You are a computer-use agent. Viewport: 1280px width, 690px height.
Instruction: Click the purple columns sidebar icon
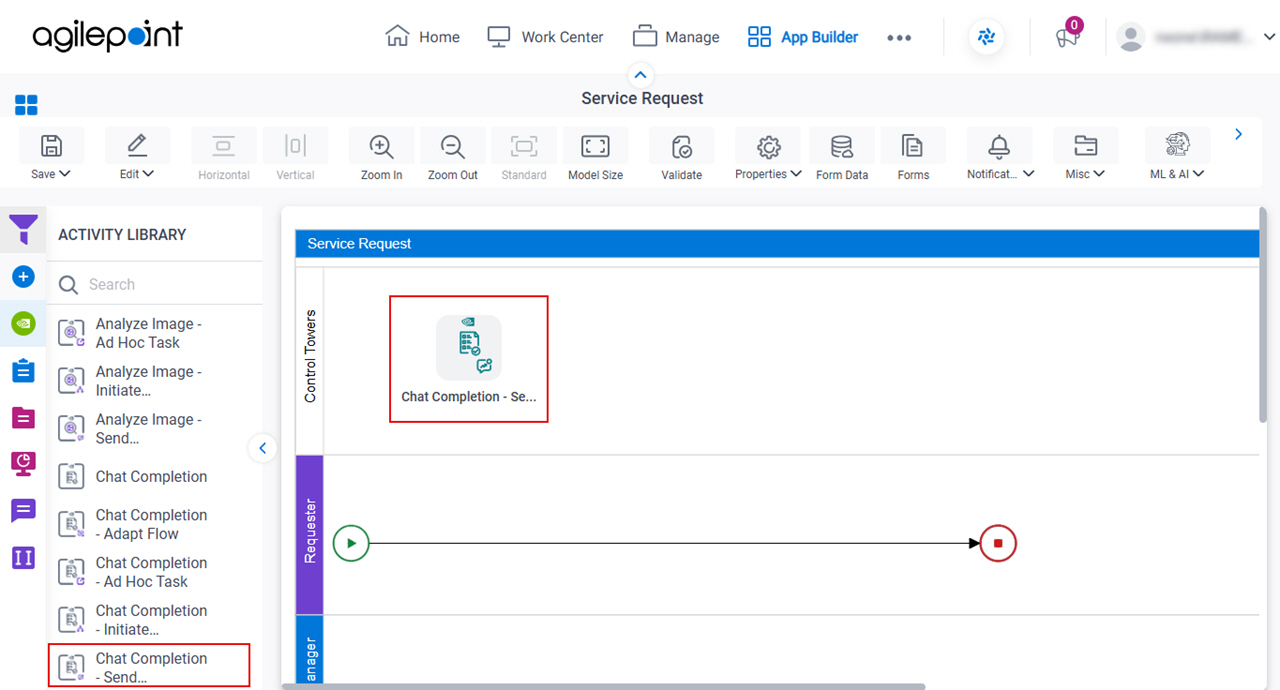click(x=24, y=557)
